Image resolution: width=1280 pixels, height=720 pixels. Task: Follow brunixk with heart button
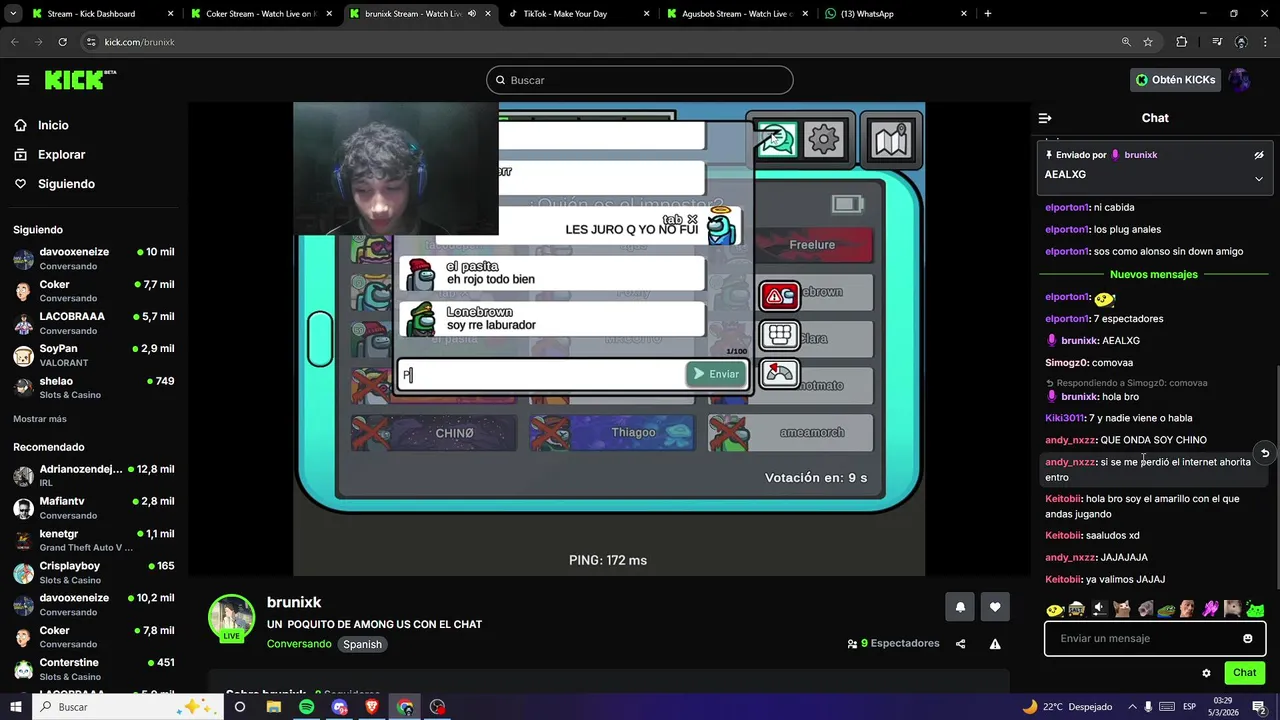(x=995, y=607)
